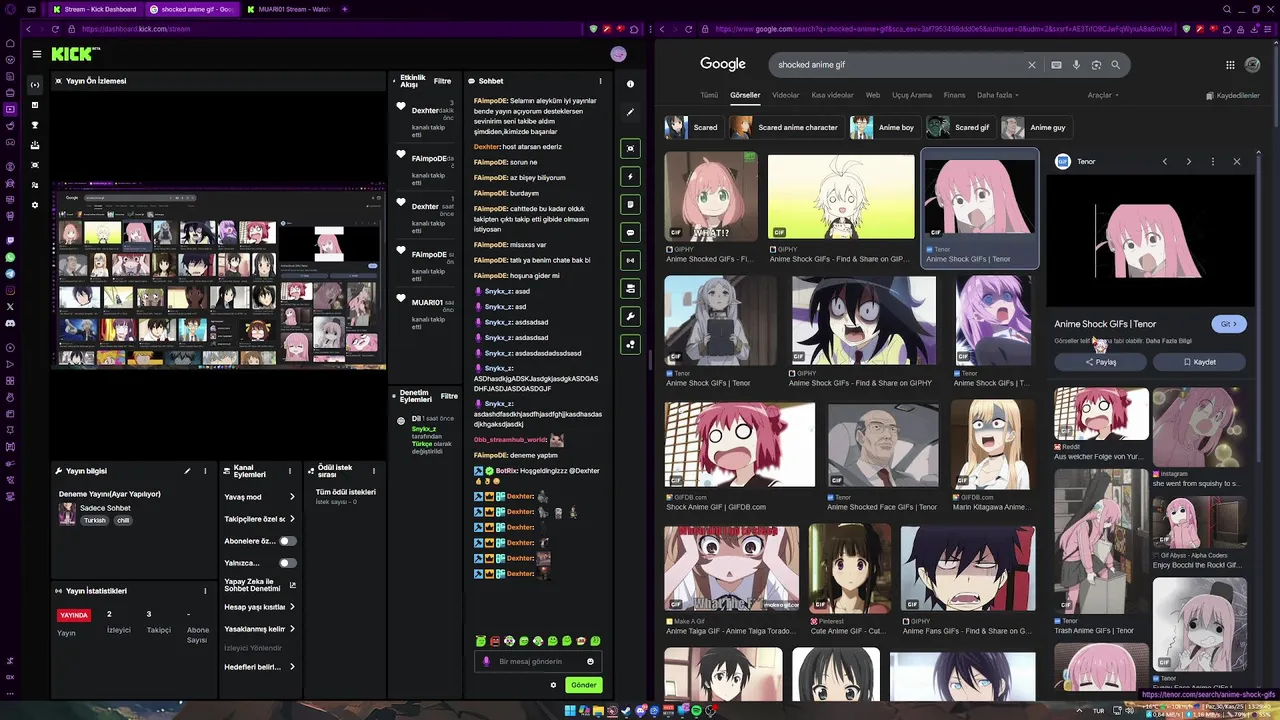1280x720 pixels.
Task: Open Daha fazla dropdown in Google
Action: 999,95
